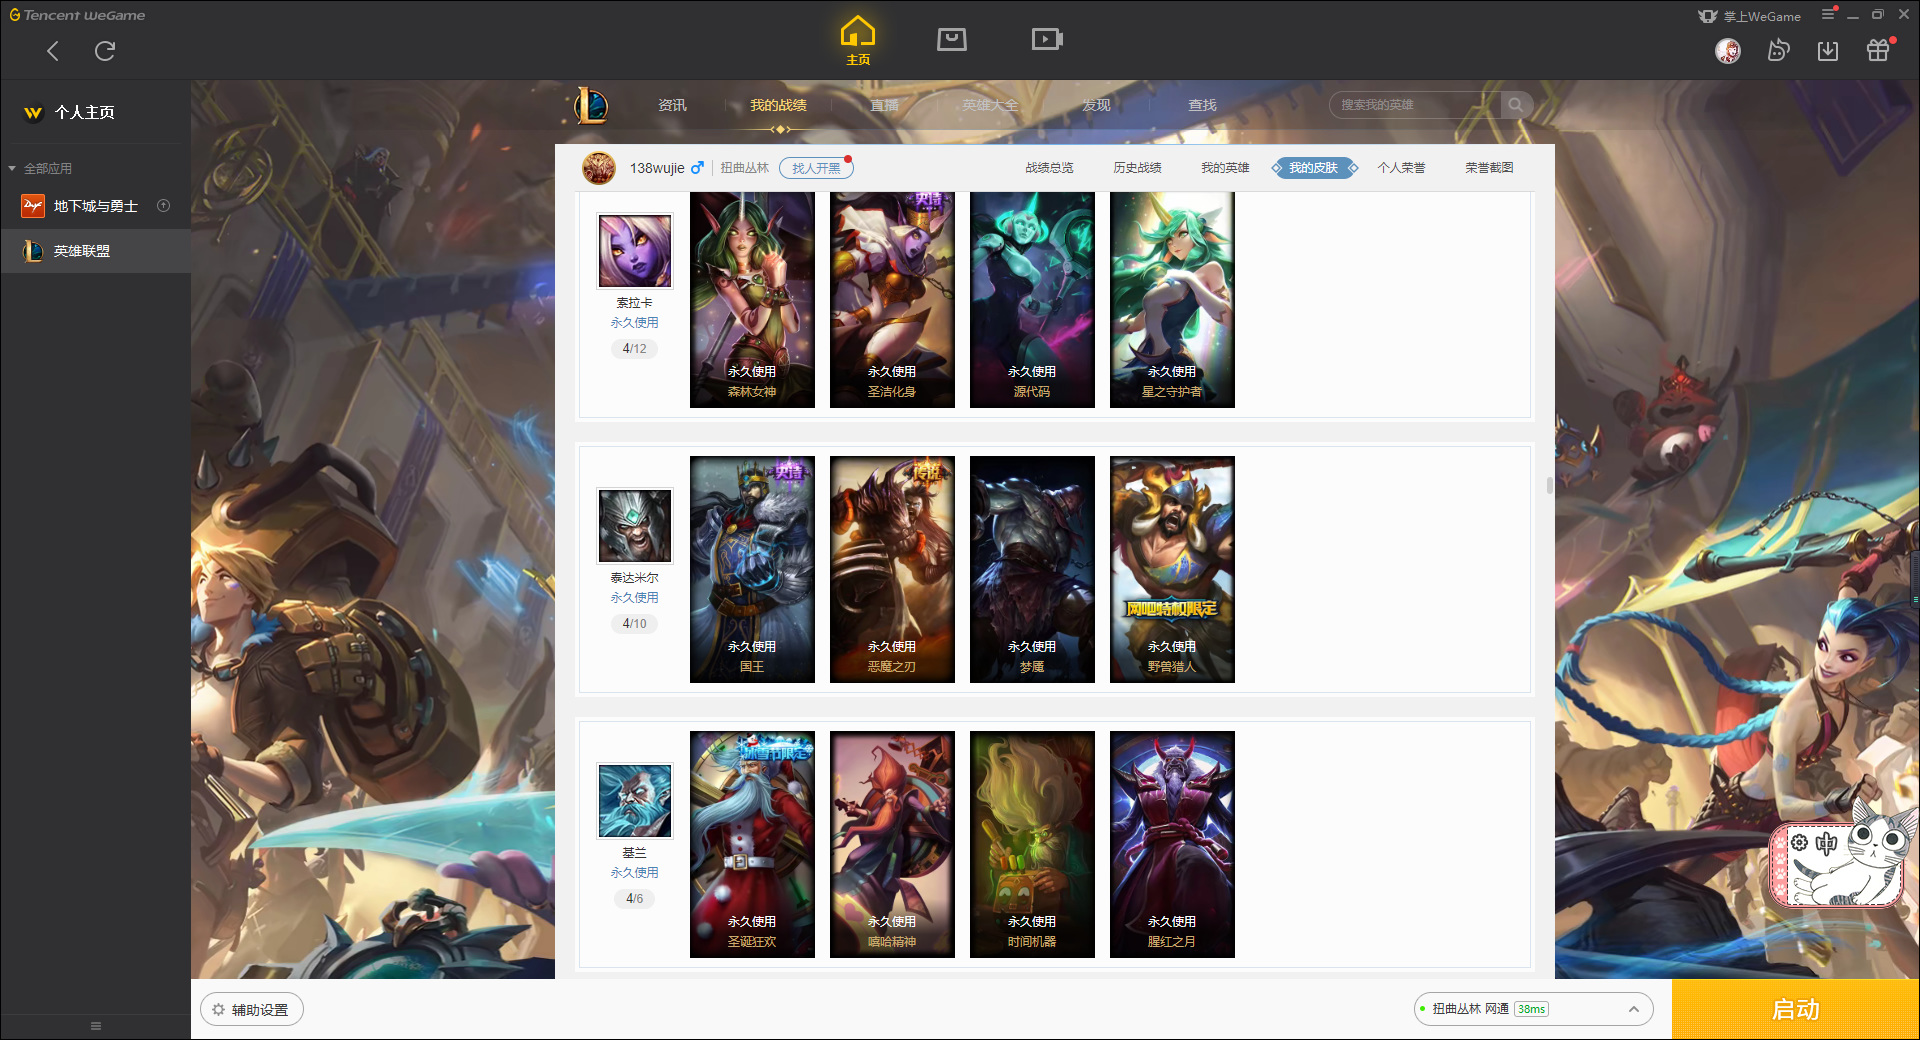Open the 森林女神 skin card

(752, 300)
